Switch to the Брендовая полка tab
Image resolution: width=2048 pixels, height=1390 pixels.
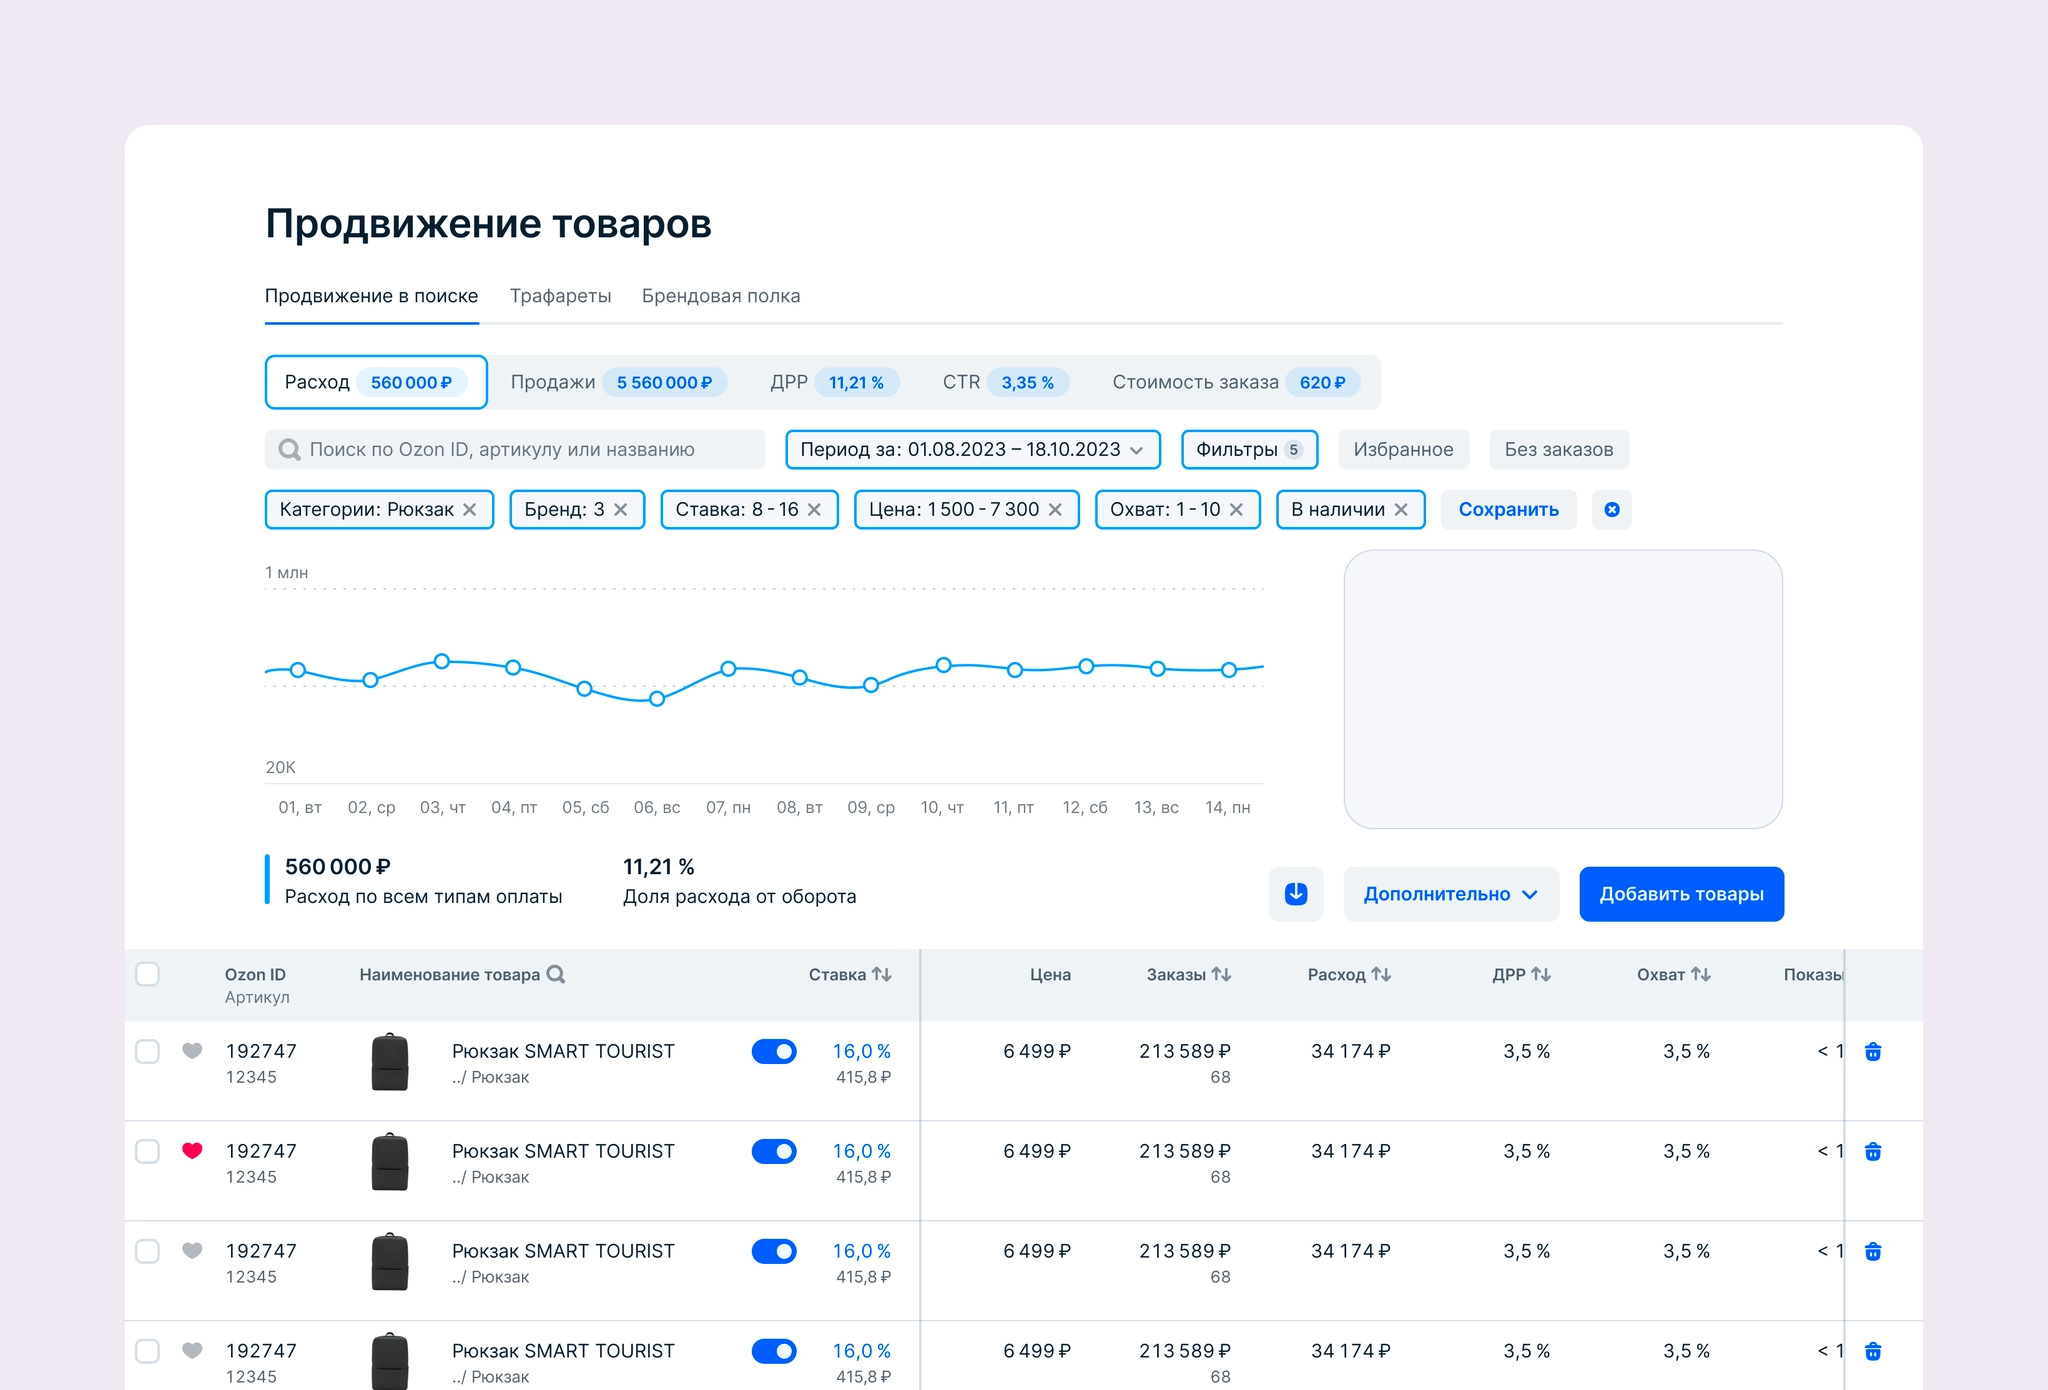pos(721,296)
